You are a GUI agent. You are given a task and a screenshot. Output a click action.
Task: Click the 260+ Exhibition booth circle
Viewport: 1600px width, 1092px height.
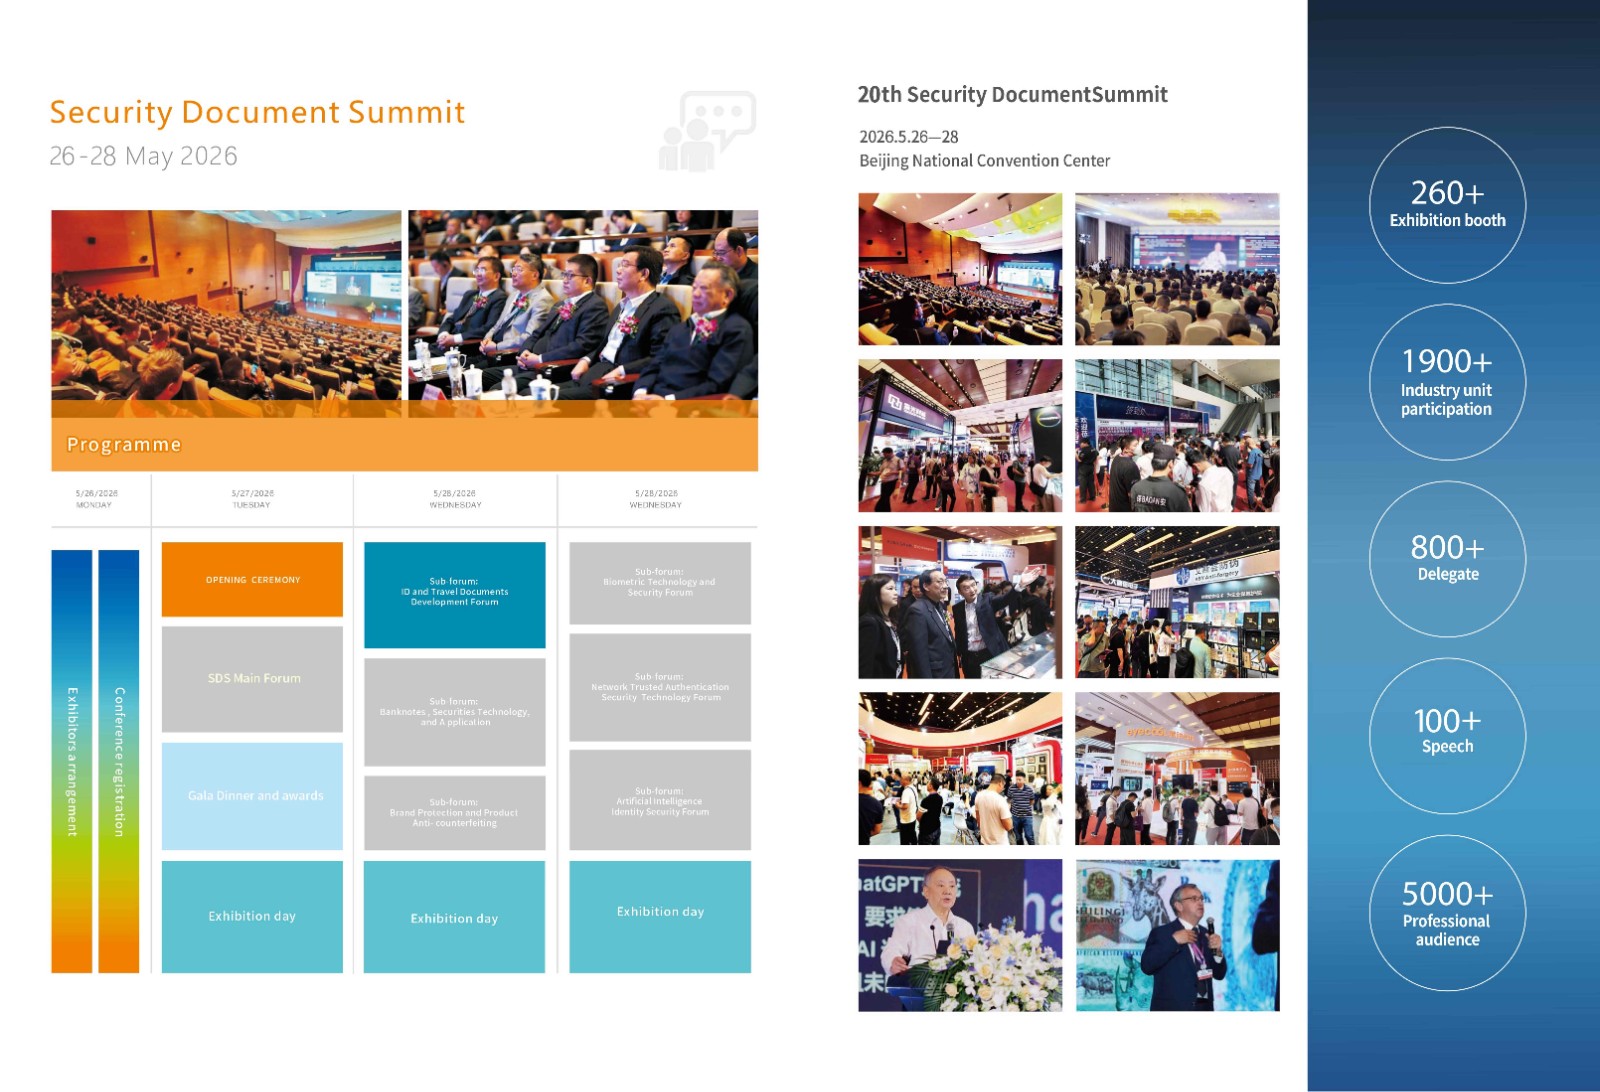pyautogui.click(x=1447, y=205)
